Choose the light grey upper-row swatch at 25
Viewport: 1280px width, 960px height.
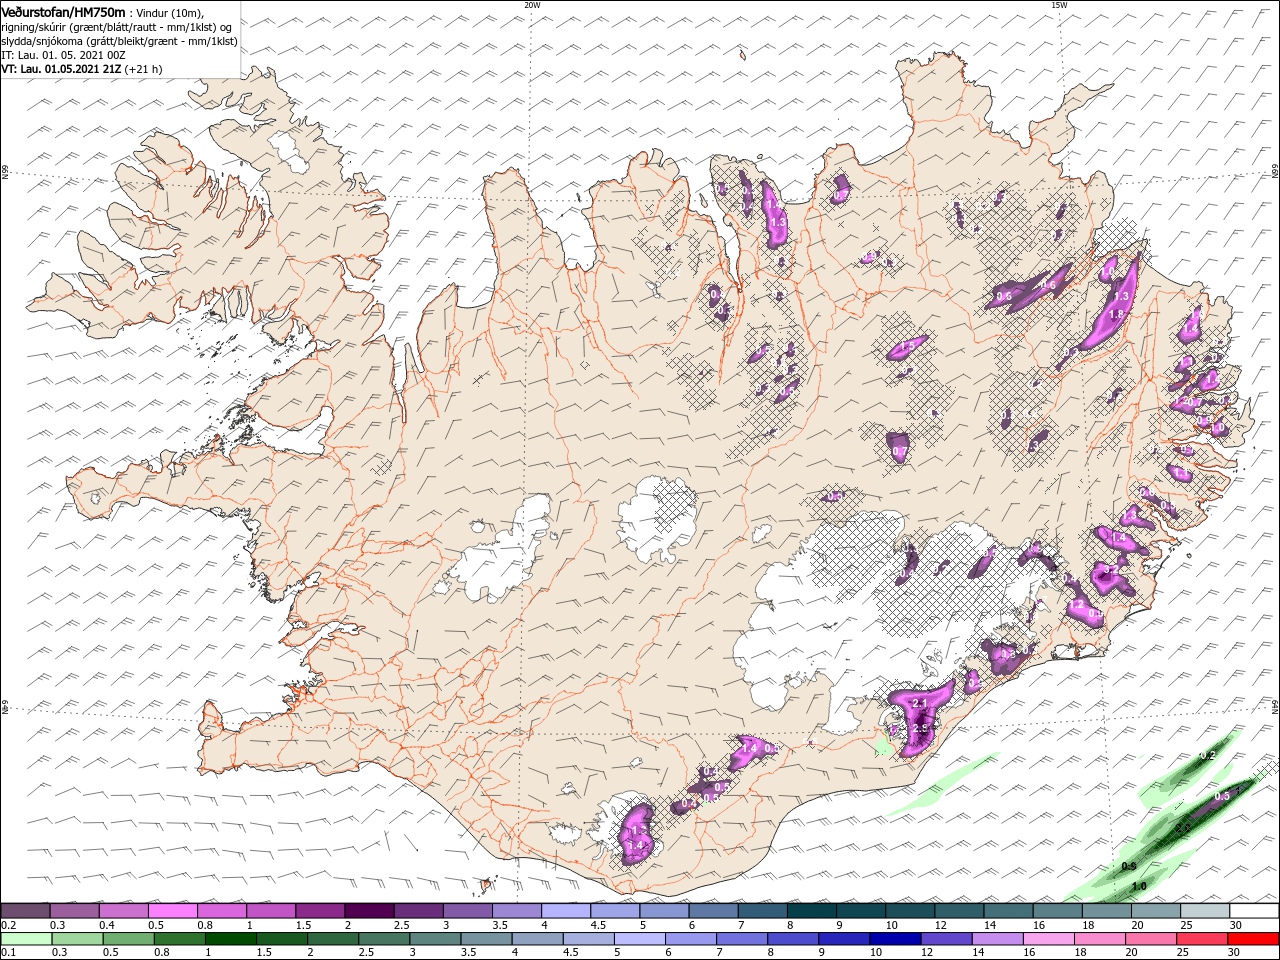pos(1205,911)
